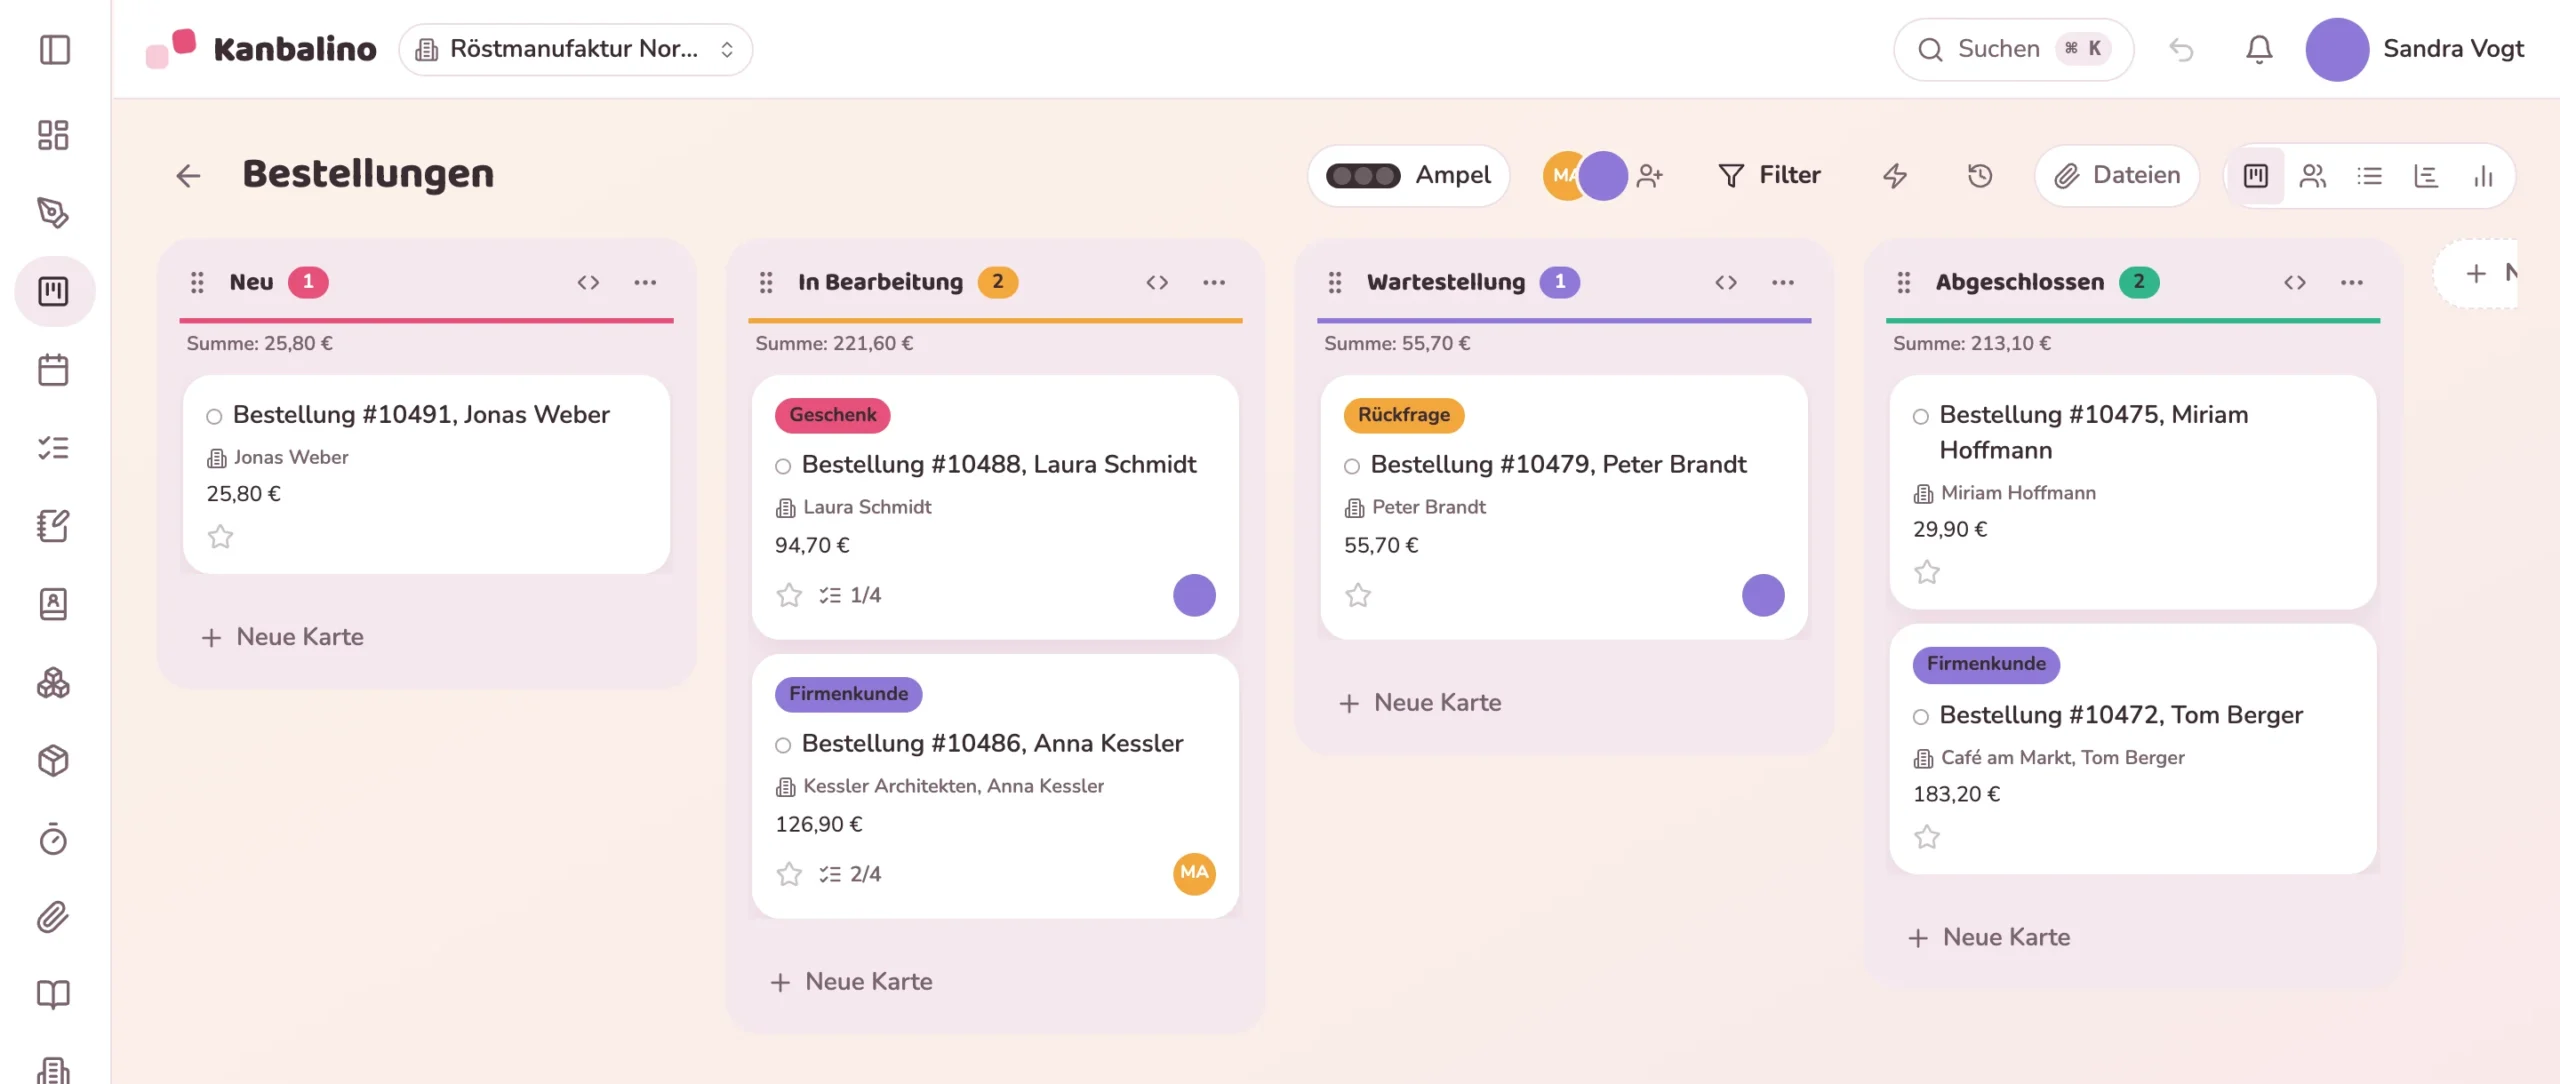Image resolution: width=2560 pixels, height=1084 pixels.
Task: Open the board history clock icon
Action: pyautogui.click(x=1980, y=176)
